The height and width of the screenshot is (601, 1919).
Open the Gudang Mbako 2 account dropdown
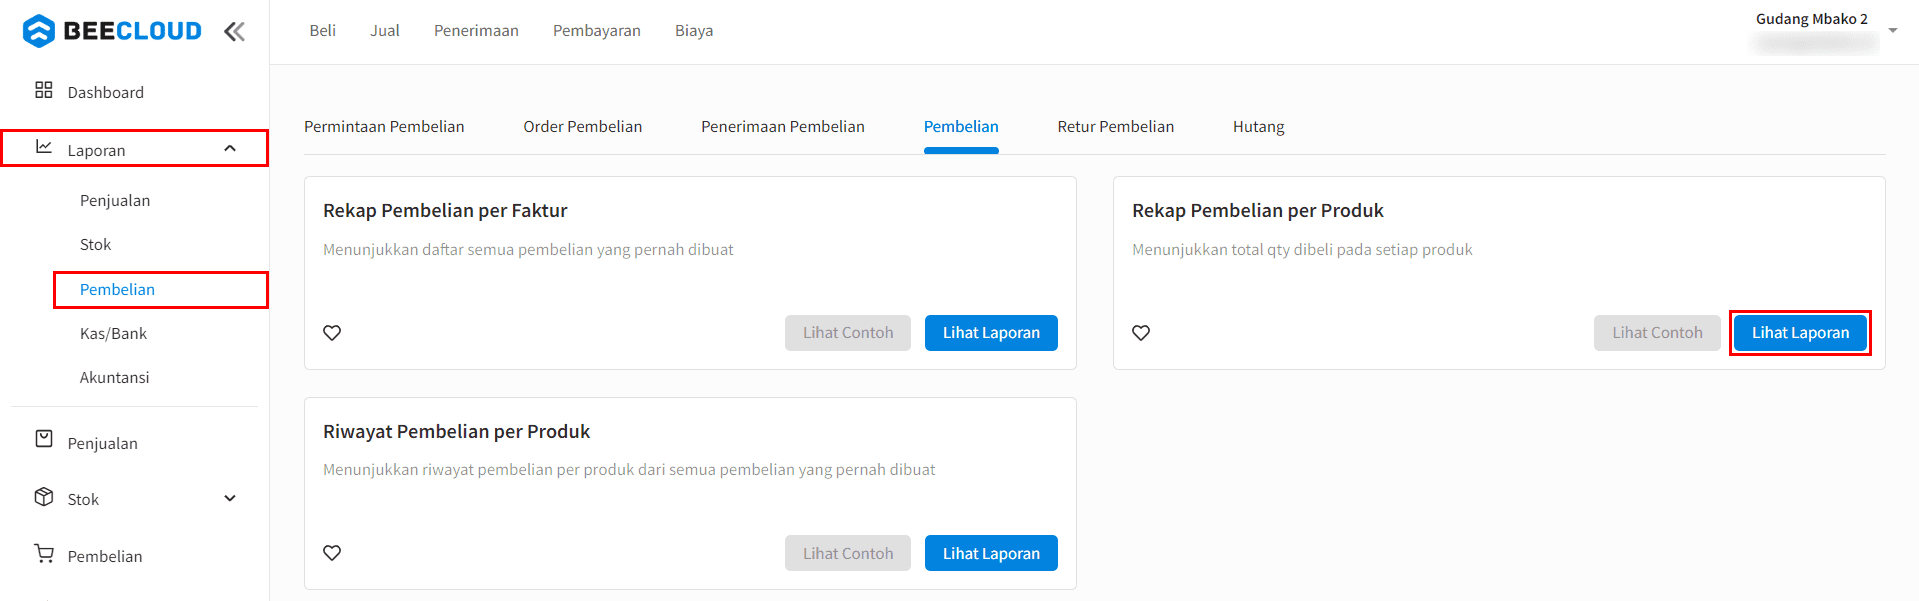[1893, 31]
